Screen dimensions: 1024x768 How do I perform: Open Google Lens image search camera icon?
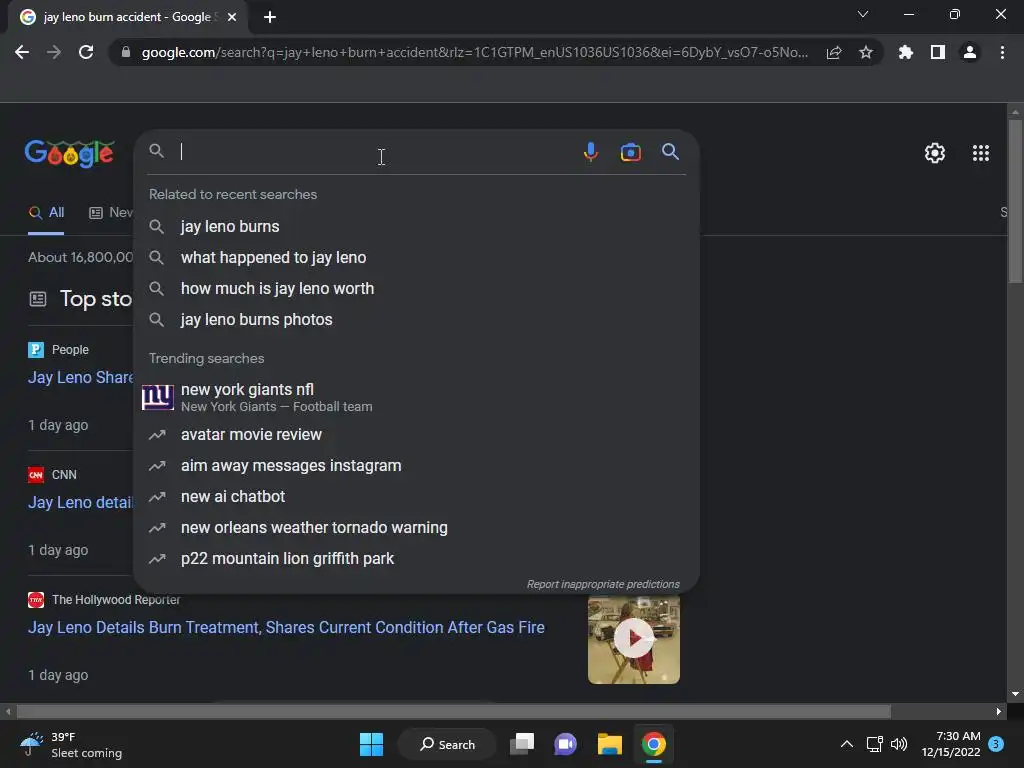630,152
